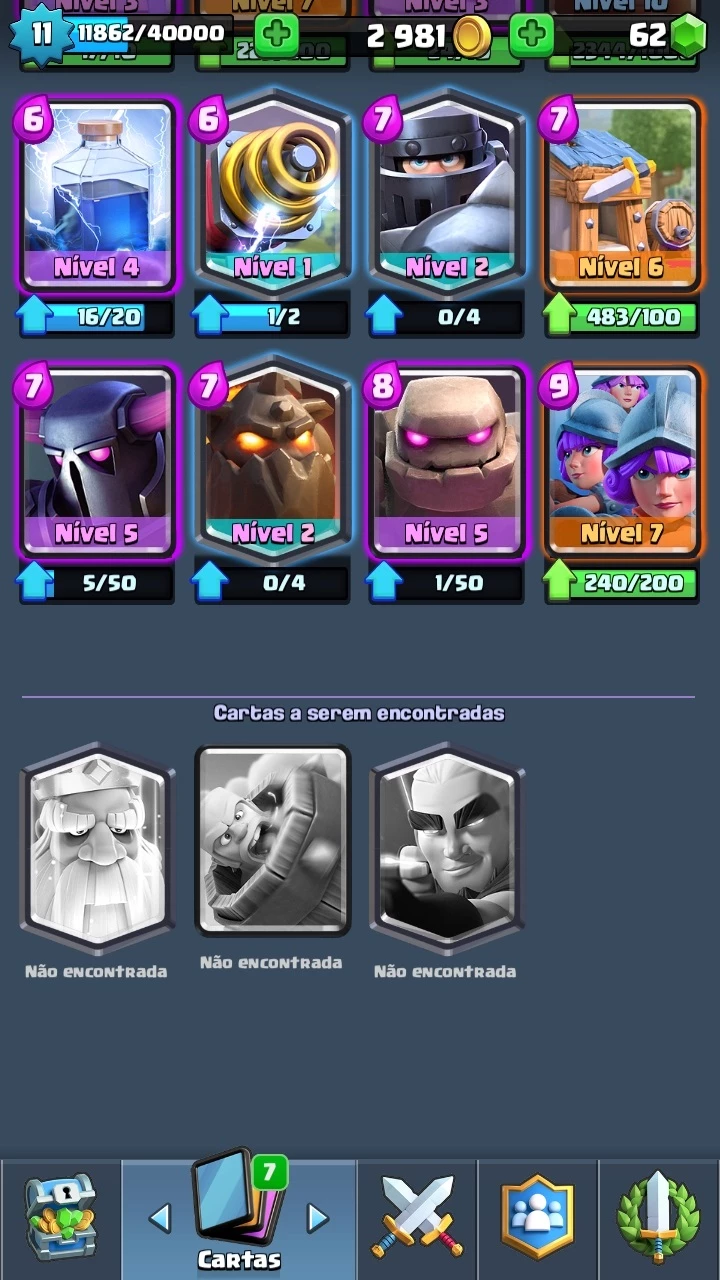Image resolution: width=720 pixels, height=1280 pixels.
Task: Tap the level 11 star badge
Action: 40,34
